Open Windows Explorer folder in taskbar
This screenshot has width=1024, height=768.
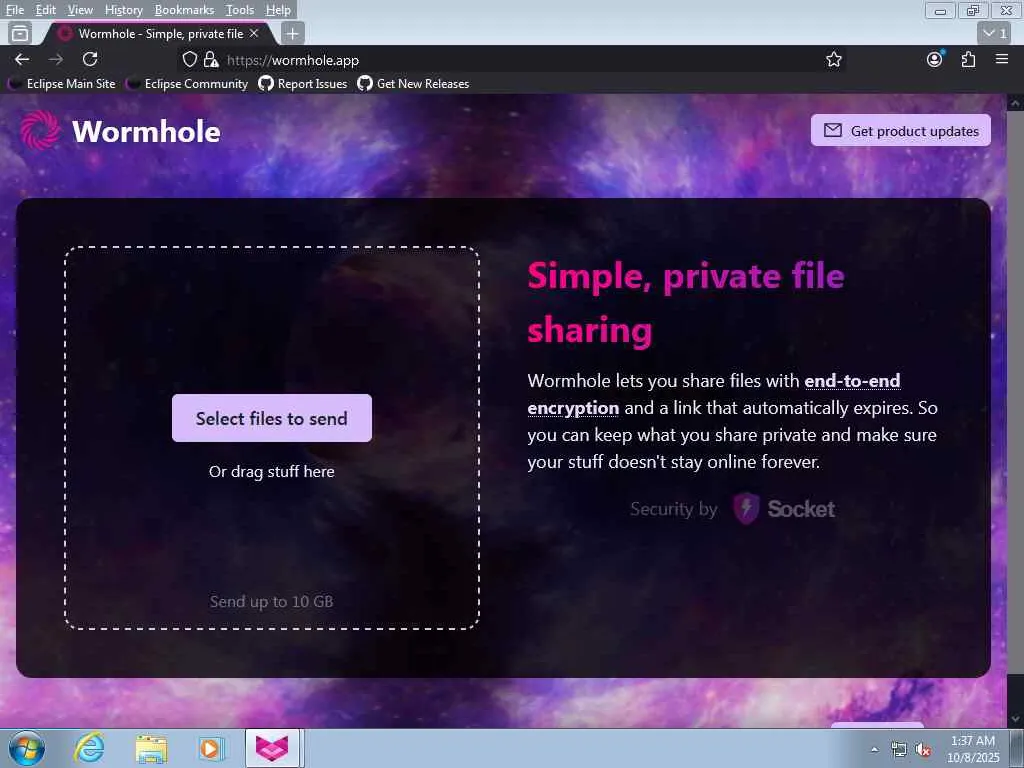(x=151, y=748)
